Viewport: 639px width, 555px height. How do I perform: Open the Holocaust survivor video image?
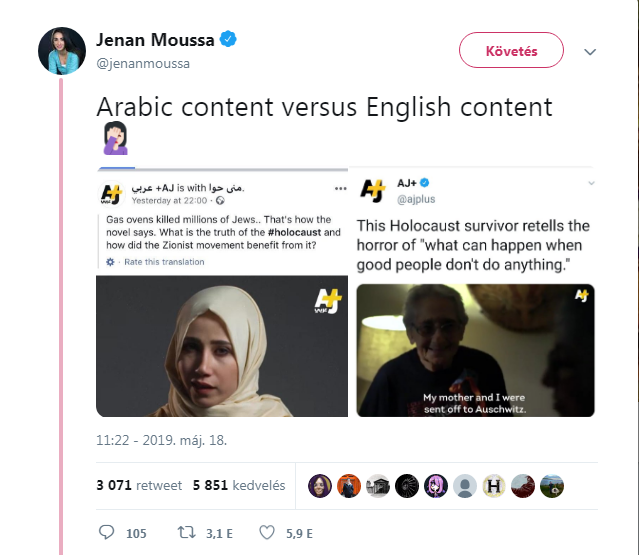475,350
